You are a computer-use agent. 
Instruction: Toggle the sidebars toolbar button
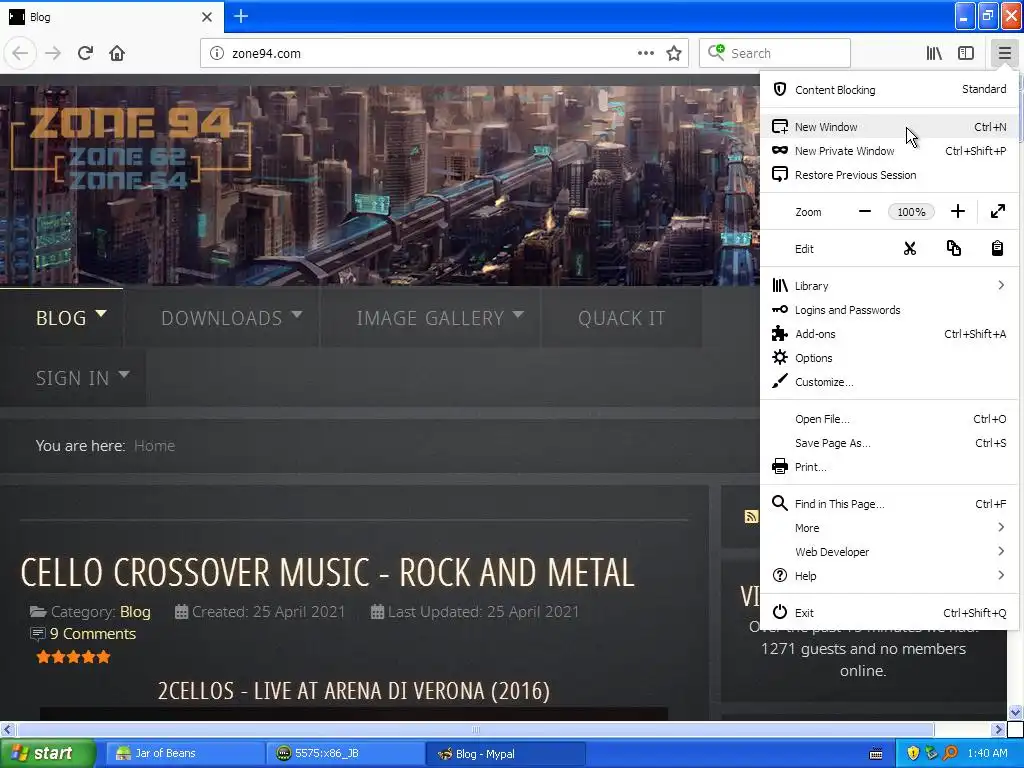966,53
